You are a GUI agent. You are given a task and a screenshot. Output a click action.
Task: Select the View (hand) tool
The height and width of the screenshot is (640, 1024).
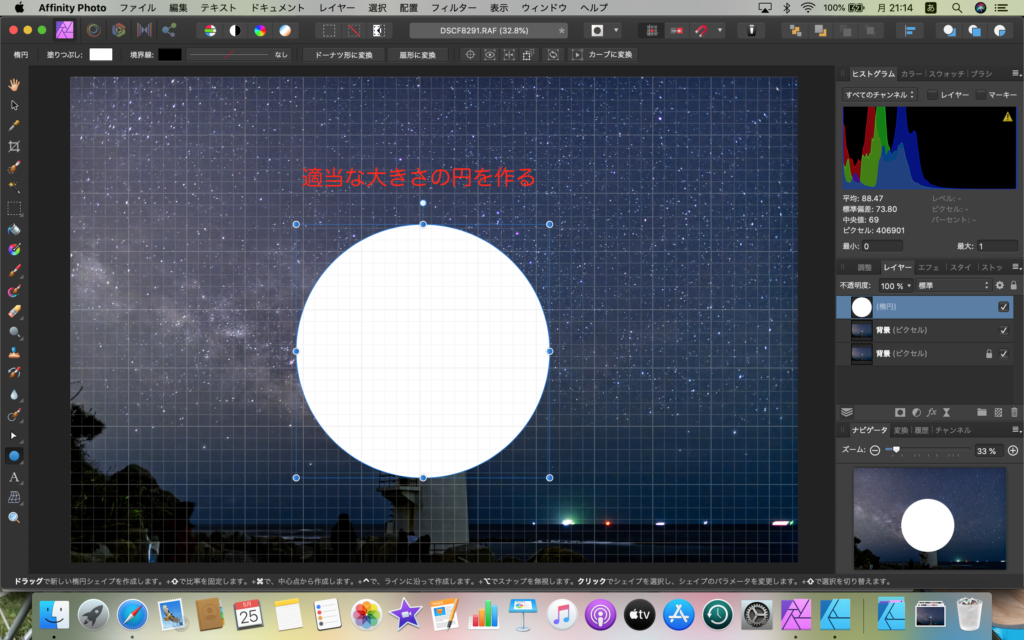tap(14, 84)
